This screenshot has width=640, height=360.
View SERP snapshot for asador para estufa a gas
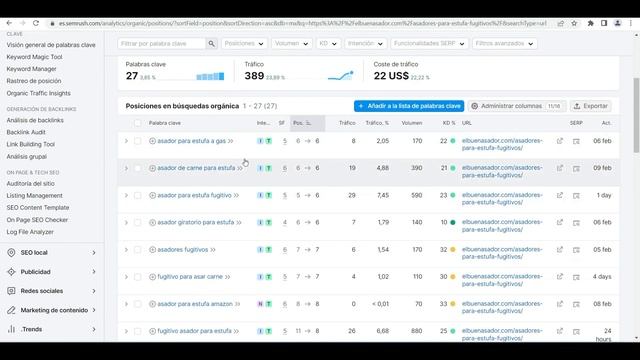pyautogui.click(x=576, y=141)
